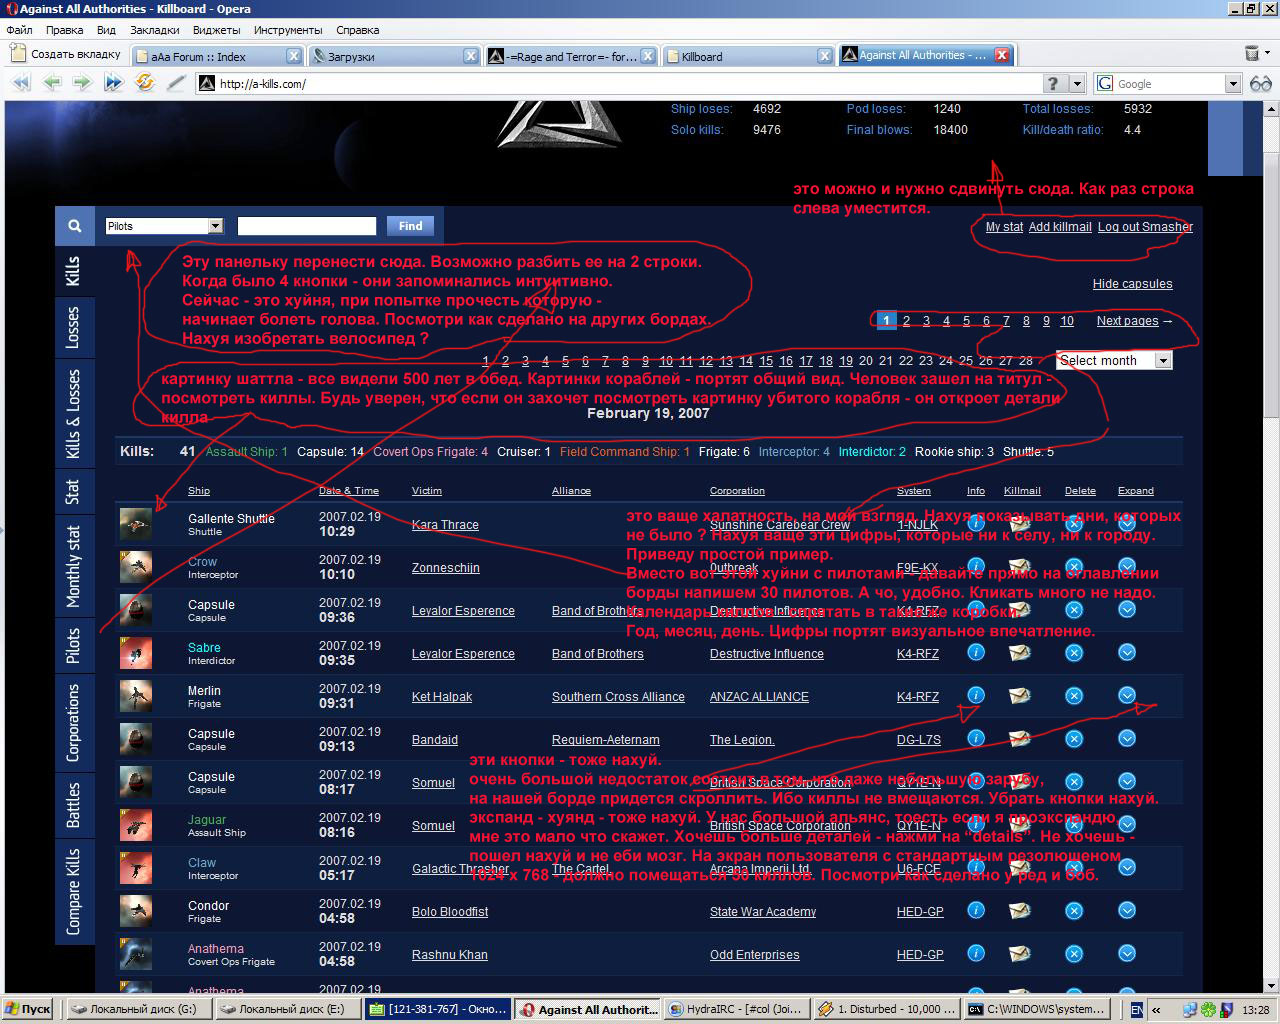Click the Info icon in the Sabre row
The image size is (1280, 1024).
[x=976, y=652]
